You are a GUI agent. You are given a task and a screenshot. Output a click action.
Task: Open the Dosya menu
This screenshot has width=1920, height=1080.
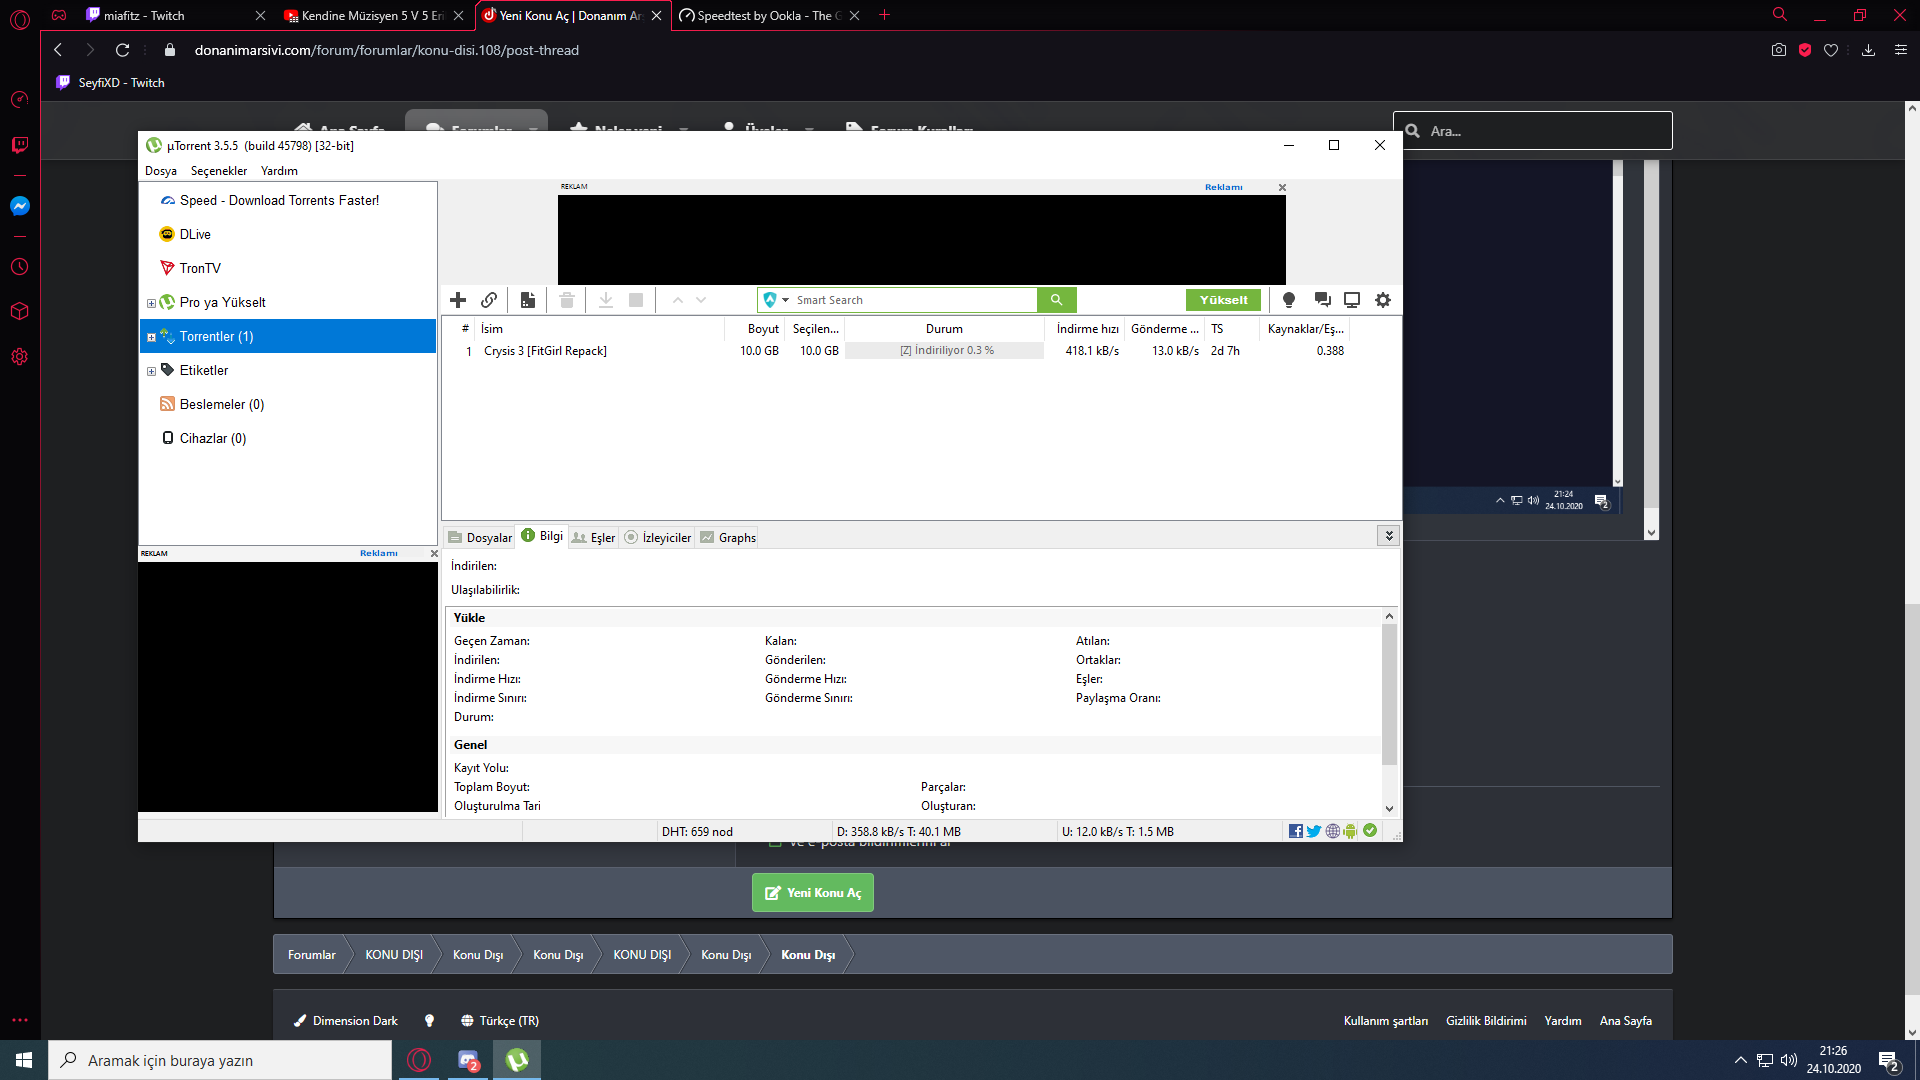pyautogui.click(x=160, y=171)
